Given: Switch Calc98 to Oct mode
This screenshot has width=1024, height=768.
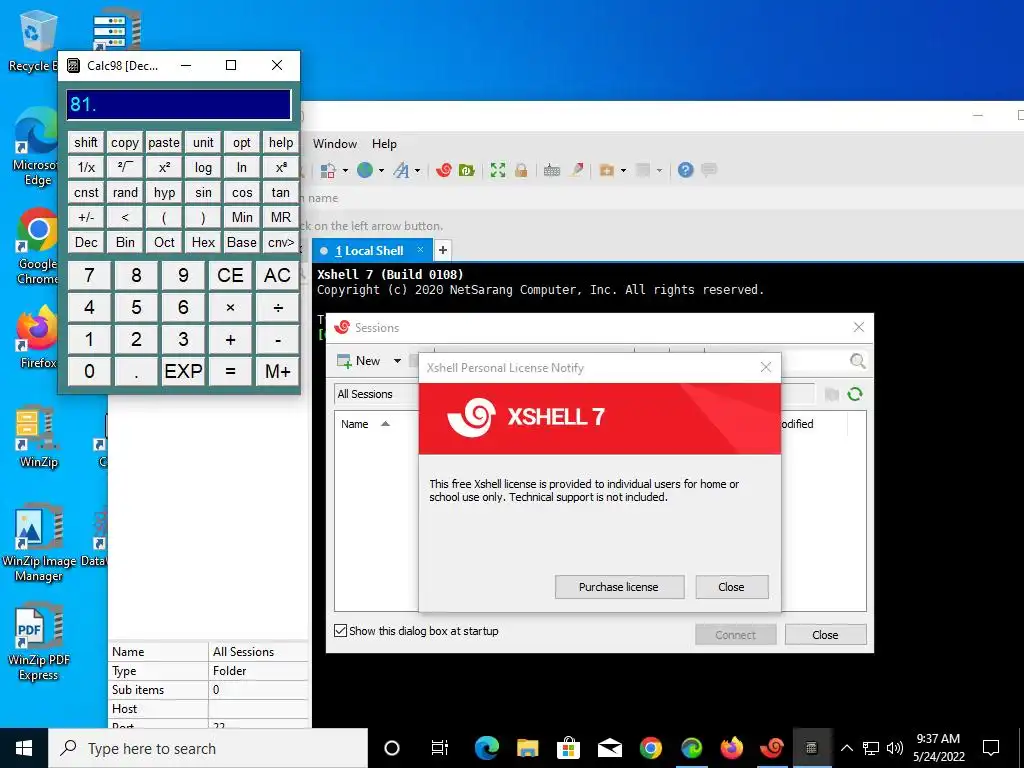Looking at the screenshot, I should [x=164, y=242].
